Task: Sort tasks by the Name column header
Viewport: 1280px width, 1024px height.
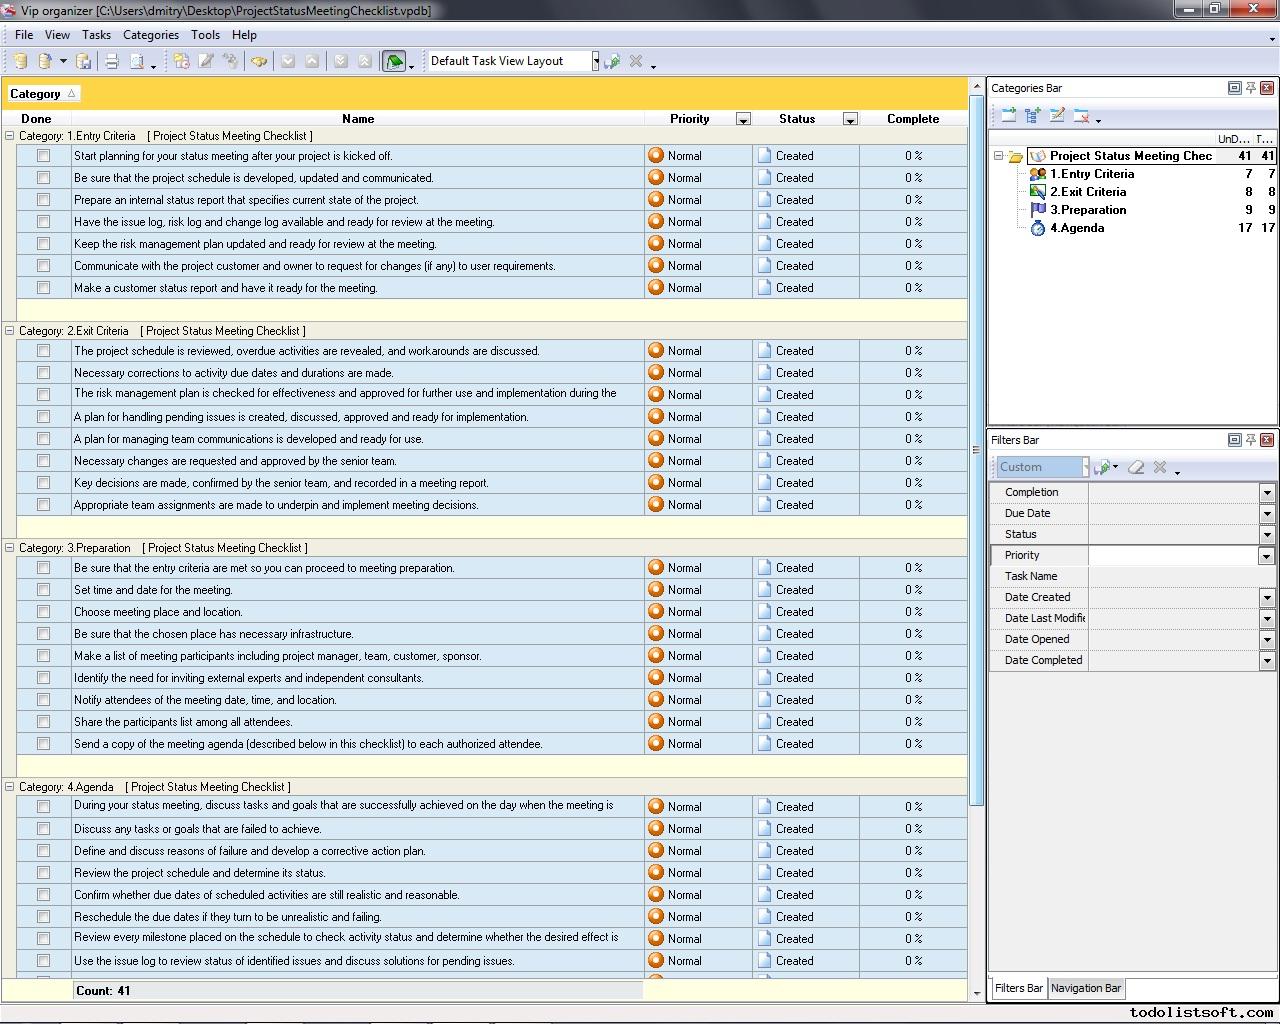Action: (x=357, y=119)
